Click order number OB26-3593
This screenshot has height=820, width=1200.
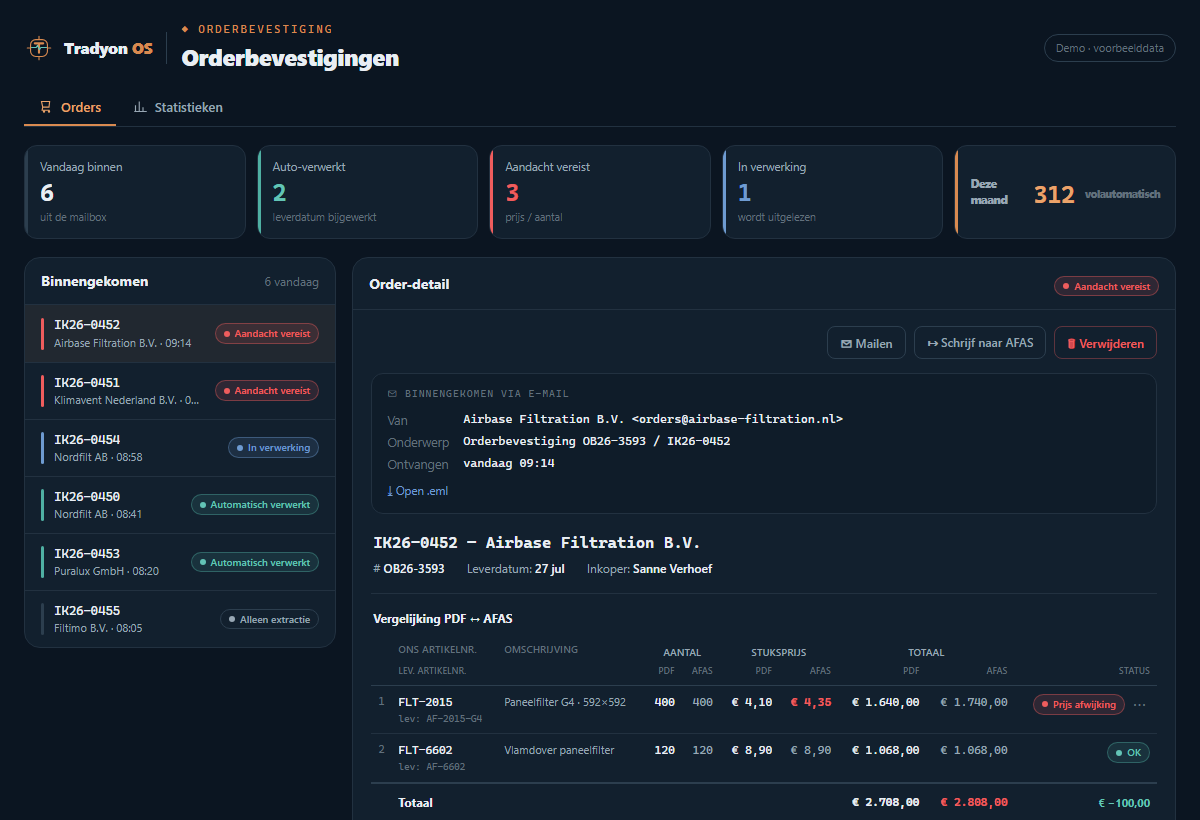(x=414, y=569)
